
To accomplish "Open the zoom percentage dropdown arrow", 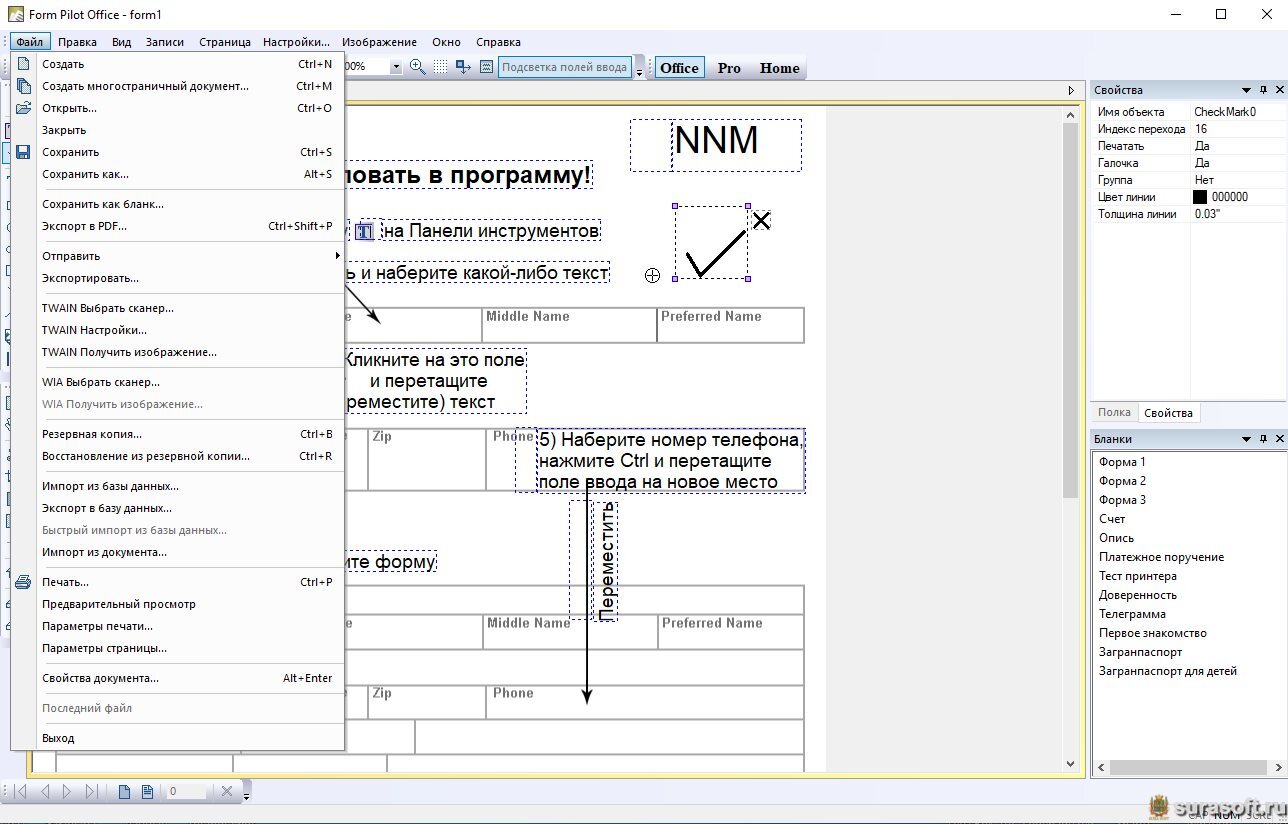I will (x=396, y=67).
